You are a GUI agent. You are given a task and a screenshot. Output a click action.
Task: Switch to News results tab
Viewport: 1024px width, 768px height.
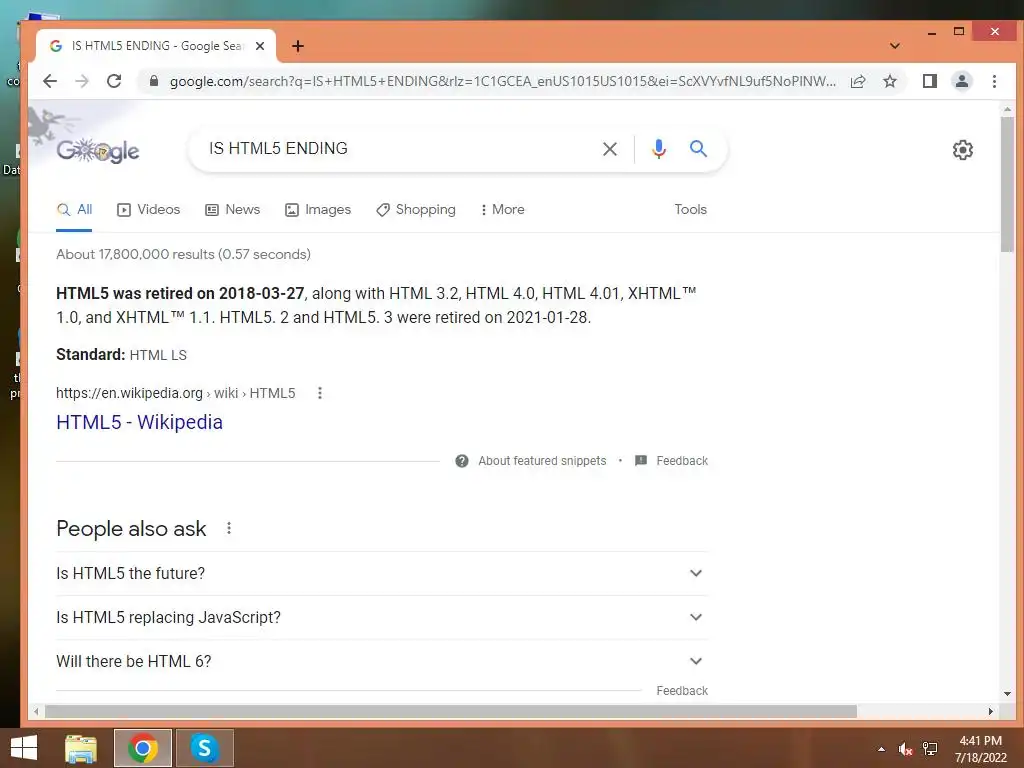click(x=232, y=210)
